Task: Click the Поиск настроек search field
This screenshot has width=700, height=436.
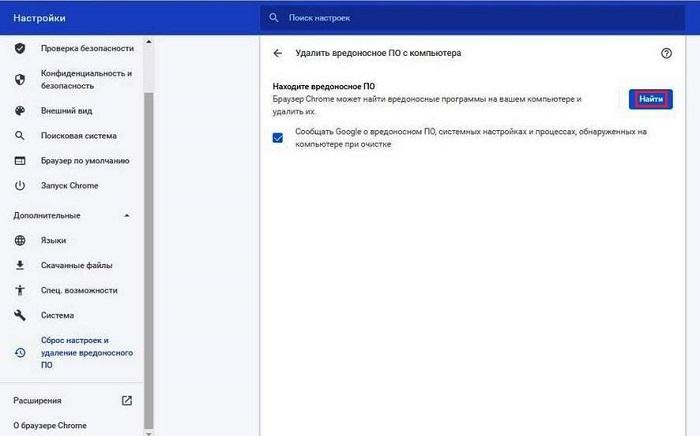Action: [472, 18]
